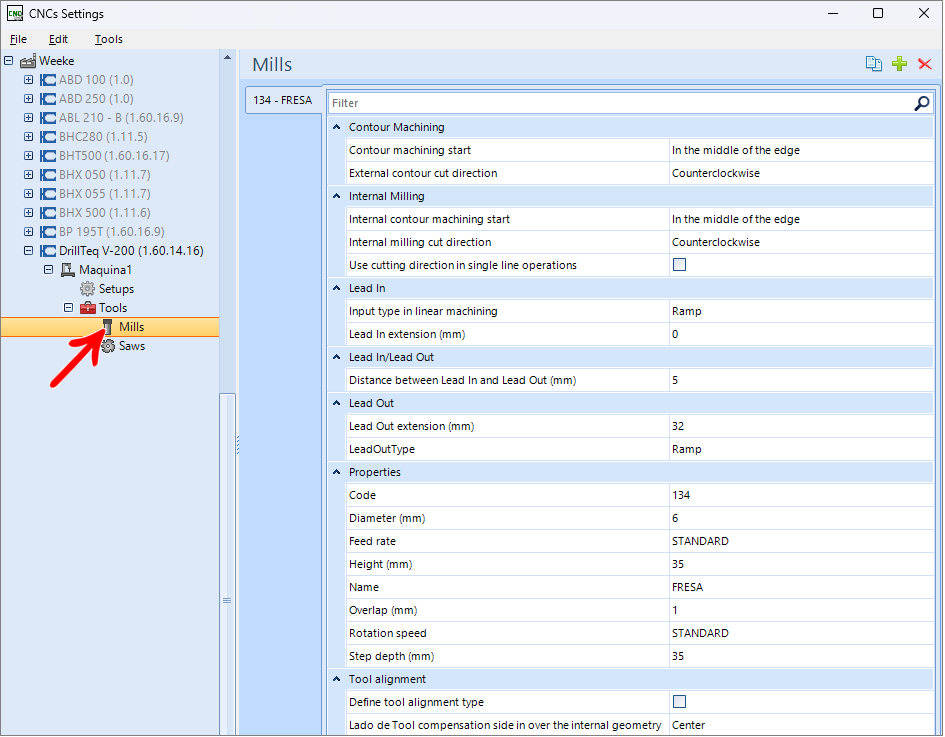The height and width of the screenshot is (737, 945).
Task: Click the BHX 050 machine icon
Action: click(x=48, y=175)
